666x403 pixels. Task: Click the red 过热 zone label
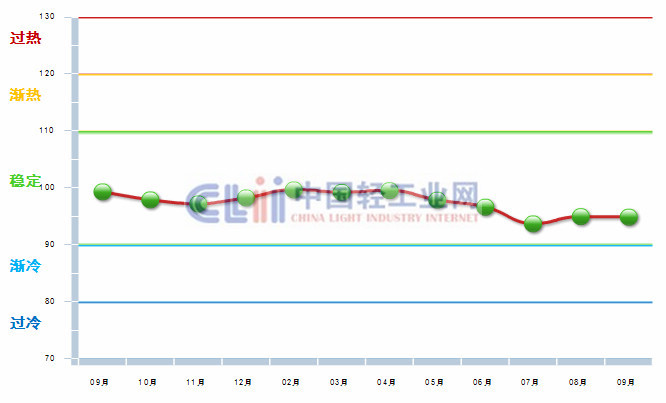tap(25, 39)
